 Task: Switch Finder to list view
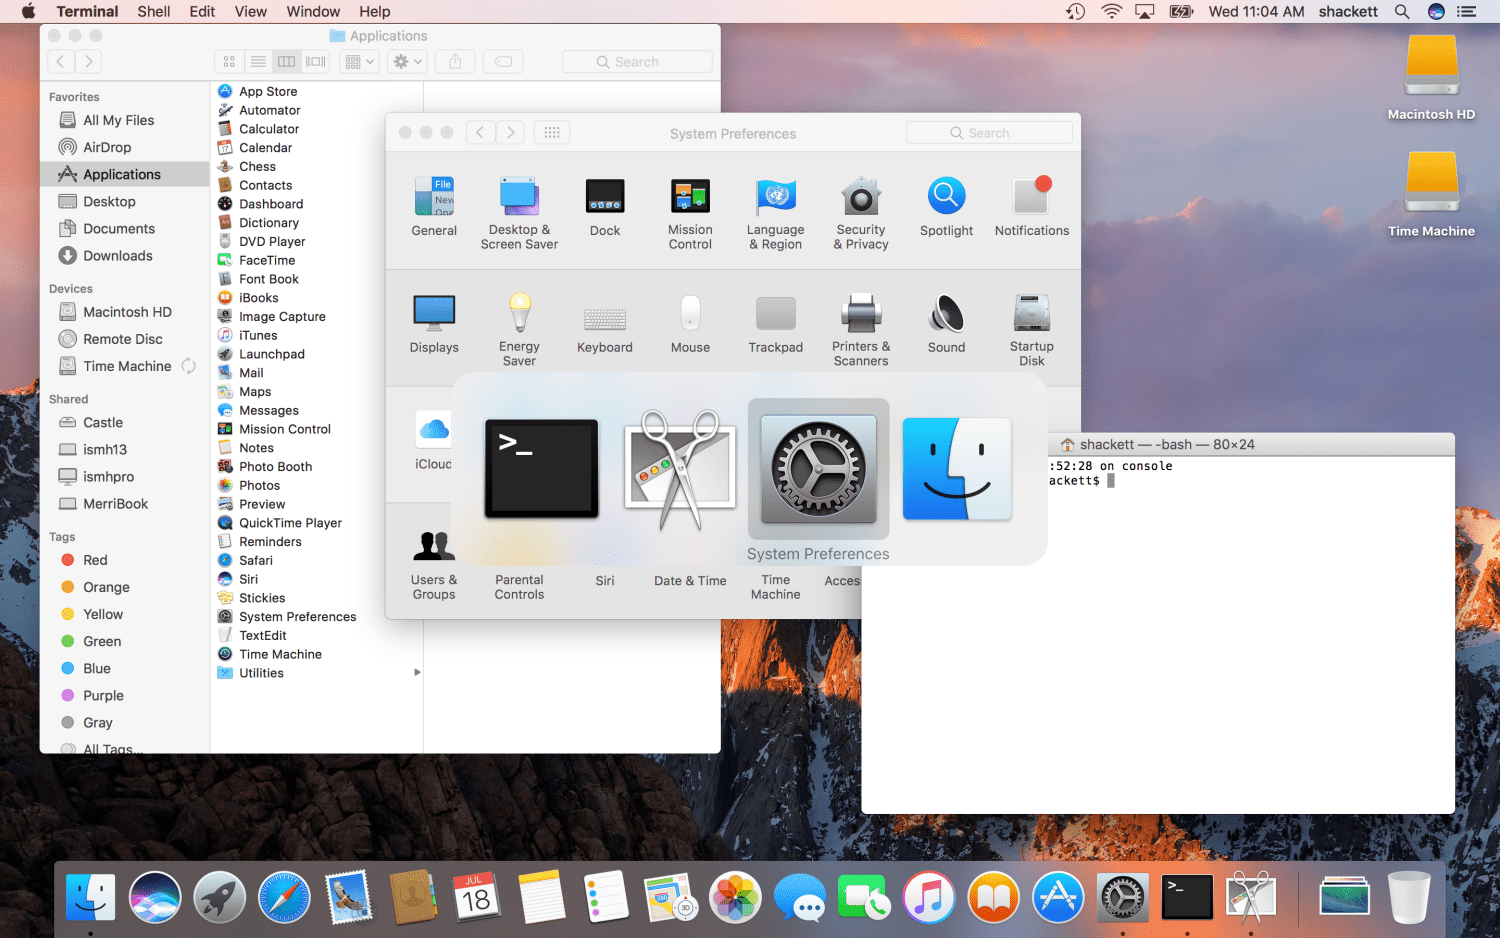(x=258, y=62)
